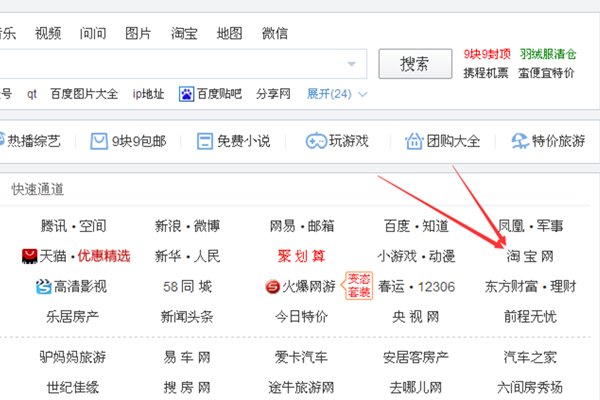This screenshot has width=600, height=400.
Task: Click the blue 高清影视 TV icon
Action: 43,286
